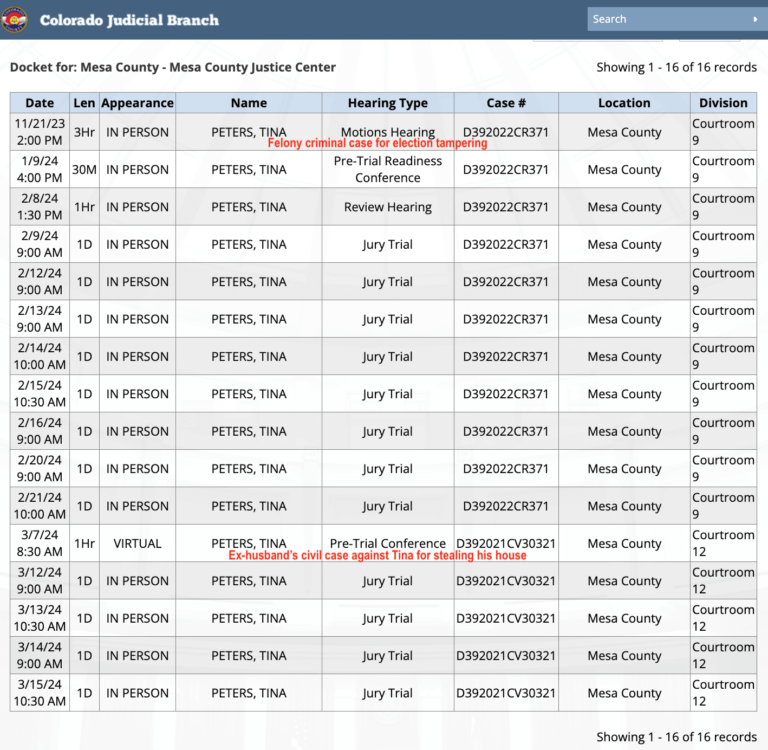The image size is (768, 750).
Task: Open the Colorado Judicial Branch title link
Action: (x=129, y=20)
